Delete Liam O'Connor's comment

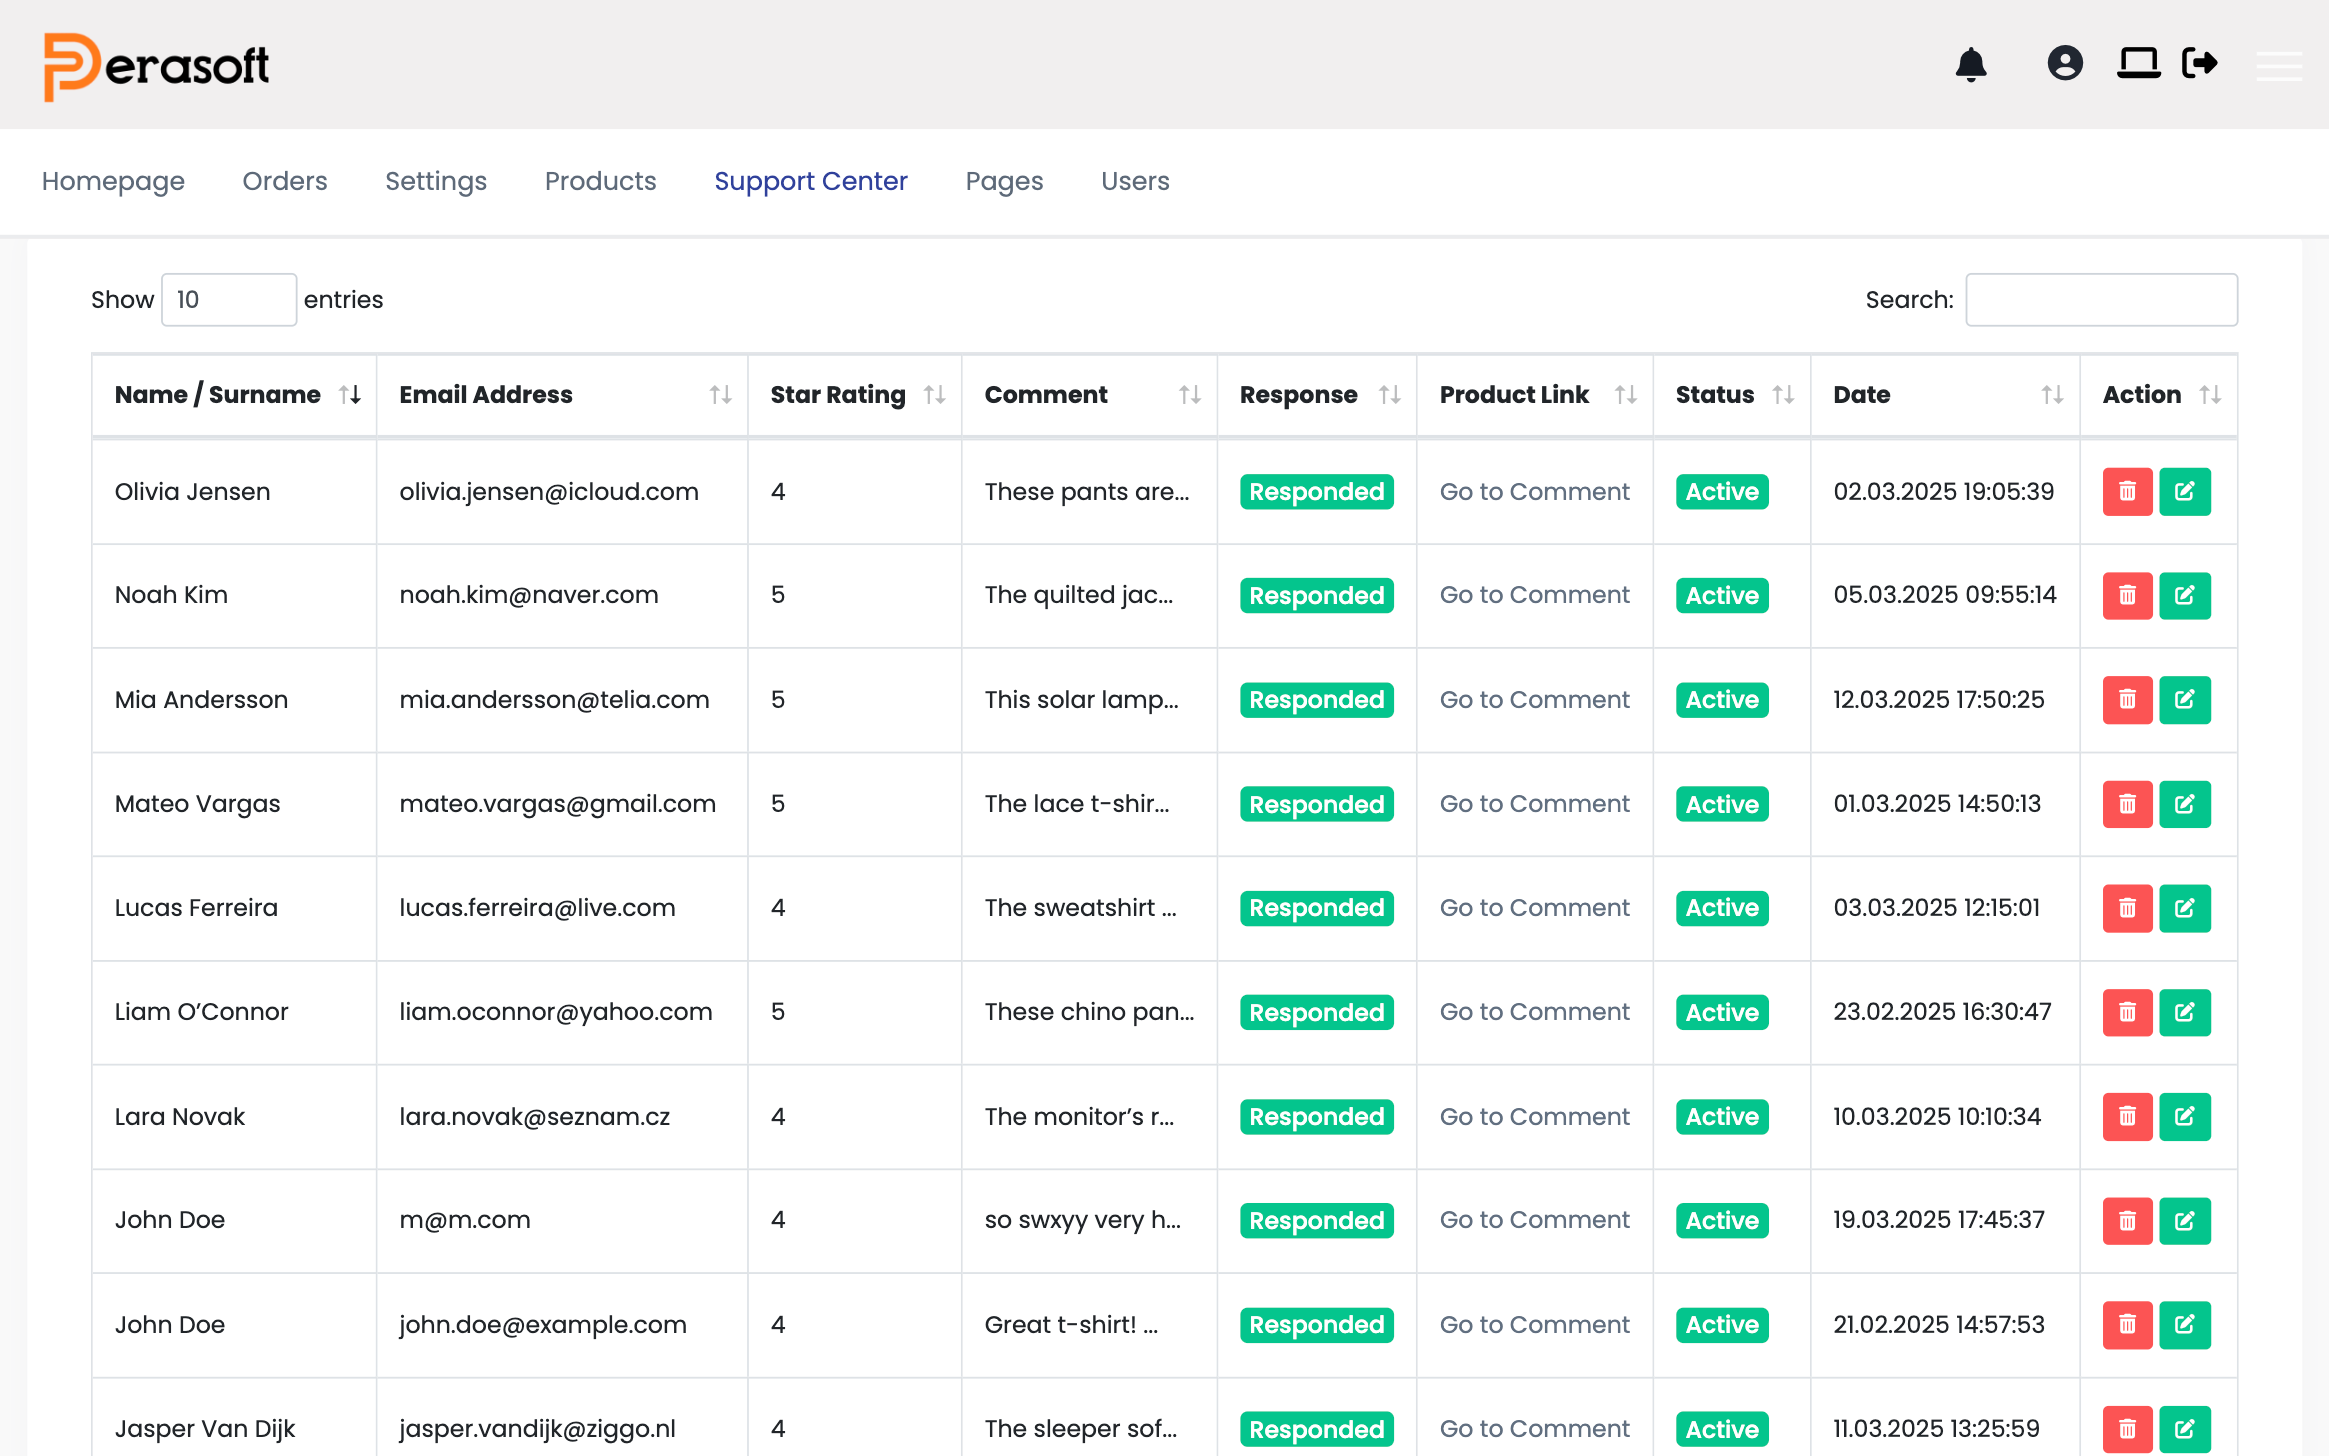click(2127, 1013)
